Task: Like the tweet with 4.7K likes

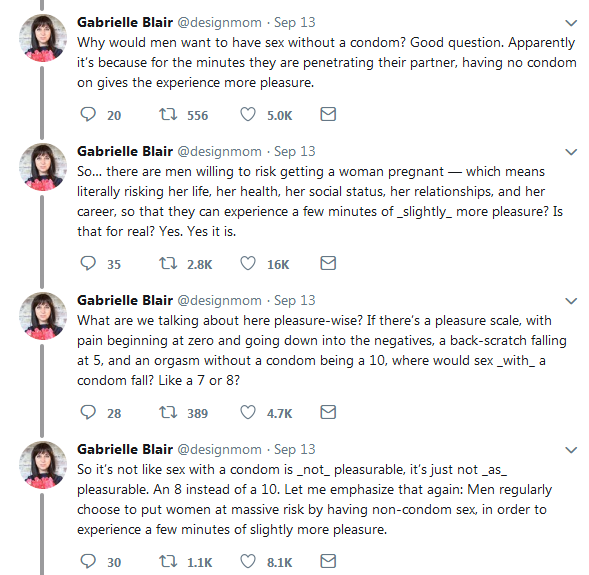Action: tap(248, 412)
